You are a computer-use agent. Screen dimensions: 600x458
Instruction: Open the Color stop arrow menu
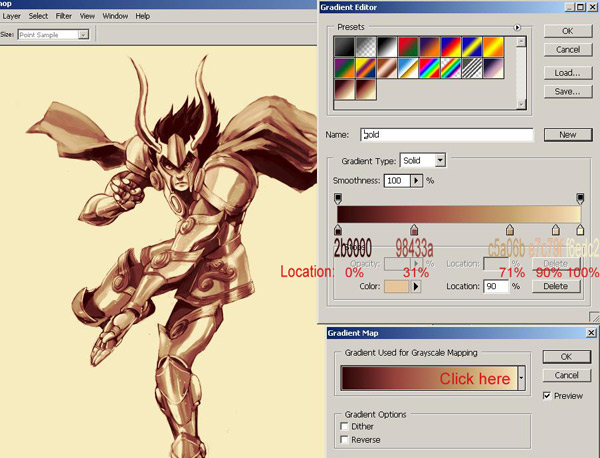pos(416,286)
